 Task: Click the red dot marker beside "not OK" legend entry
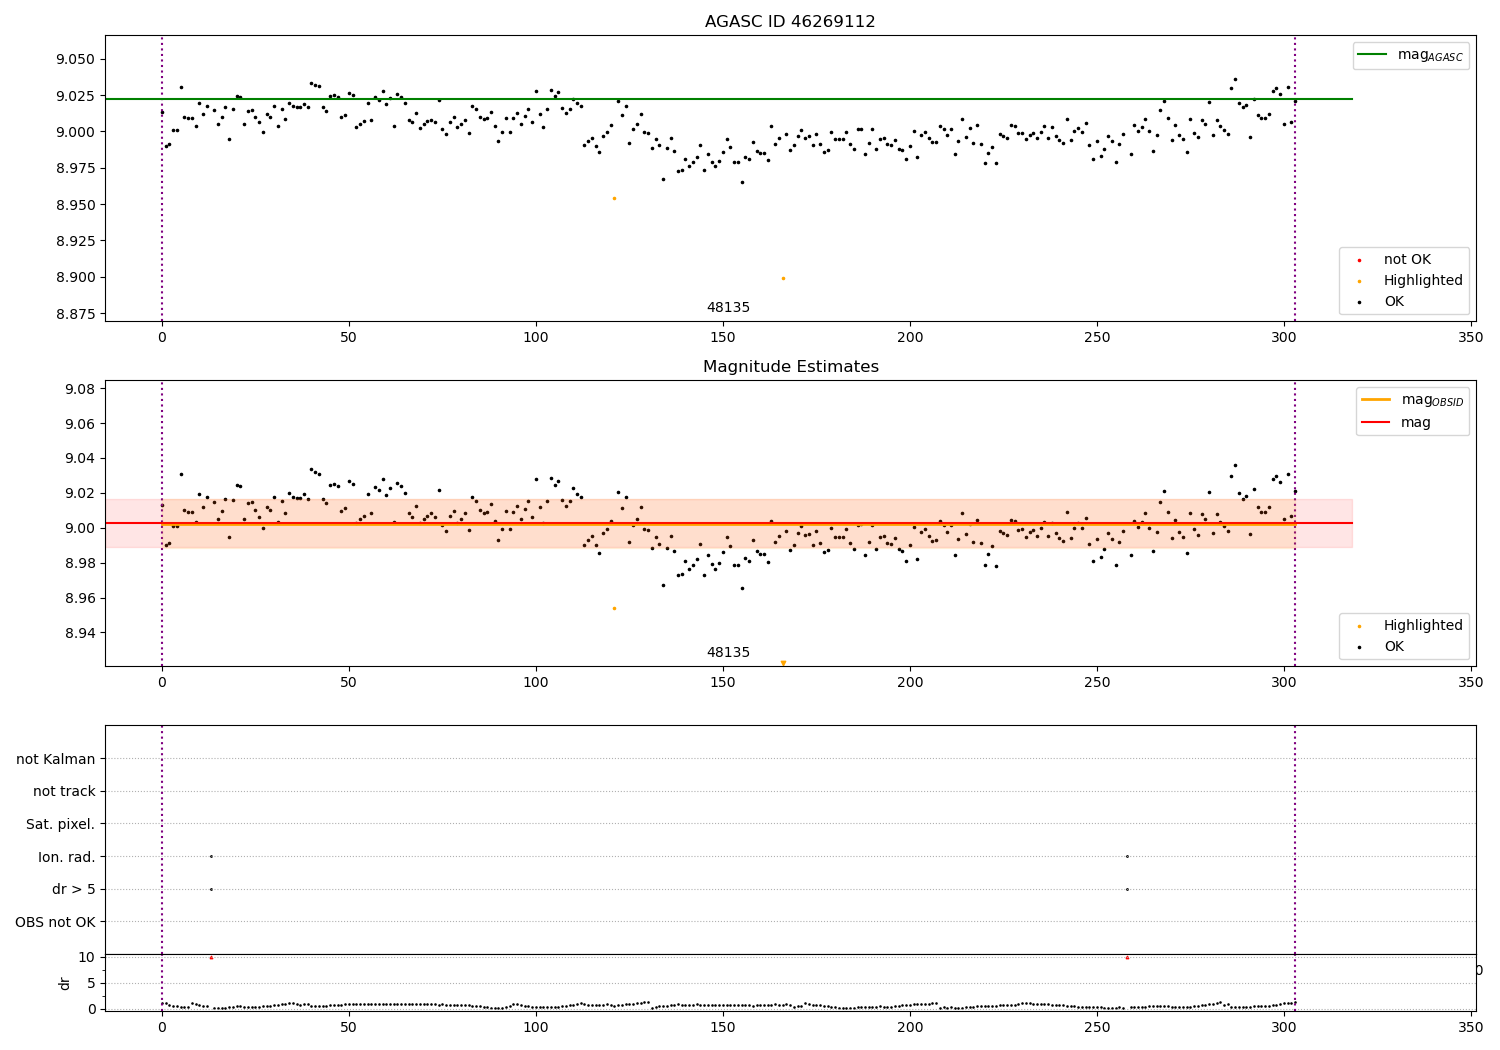1359,261
